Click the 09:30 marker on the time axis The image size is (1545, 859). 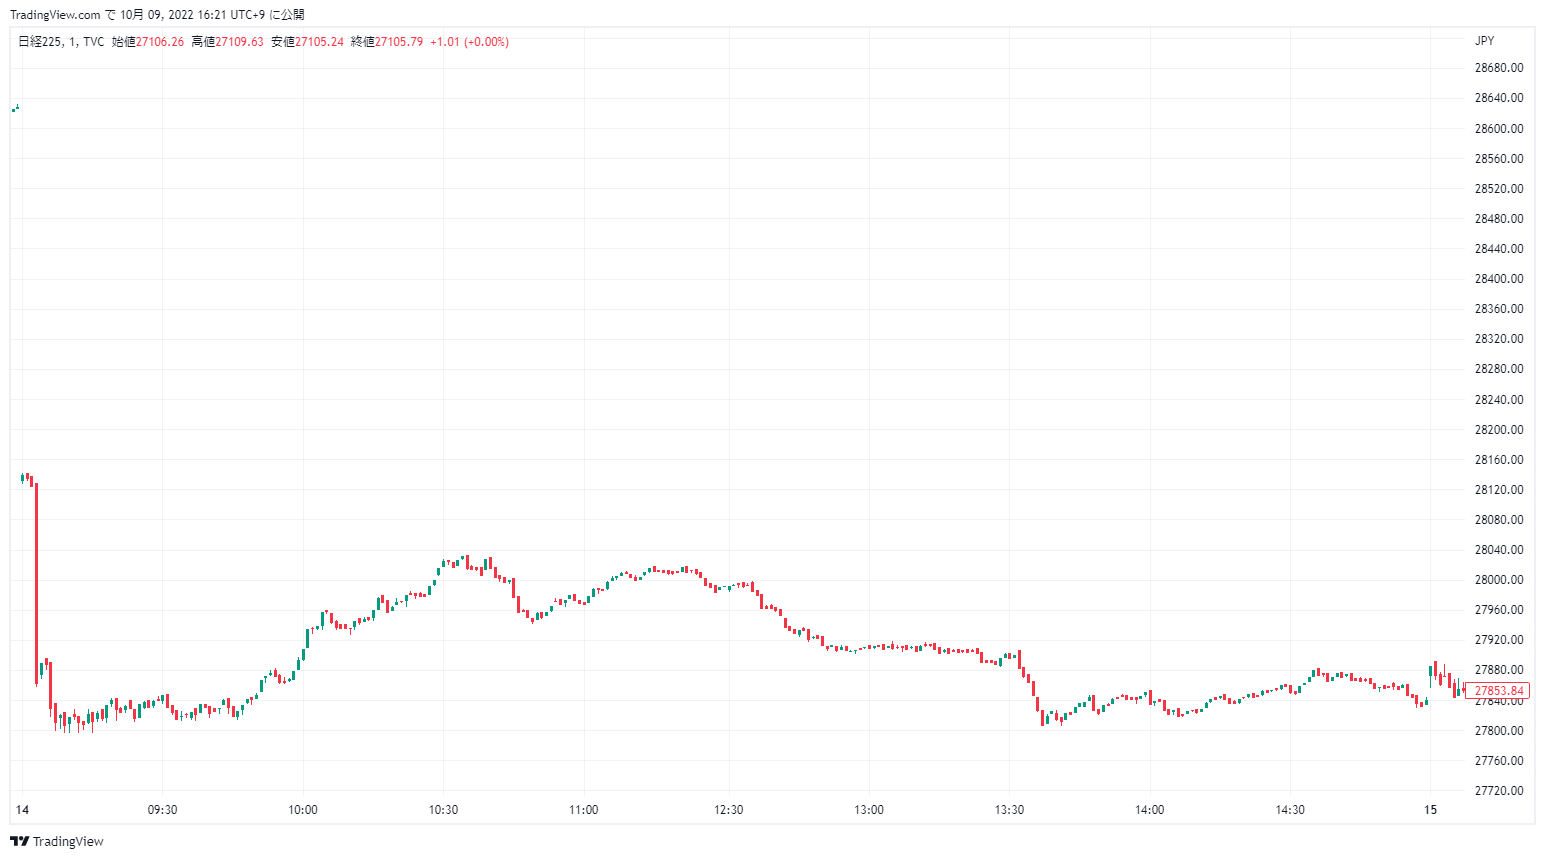click(162, 810)
